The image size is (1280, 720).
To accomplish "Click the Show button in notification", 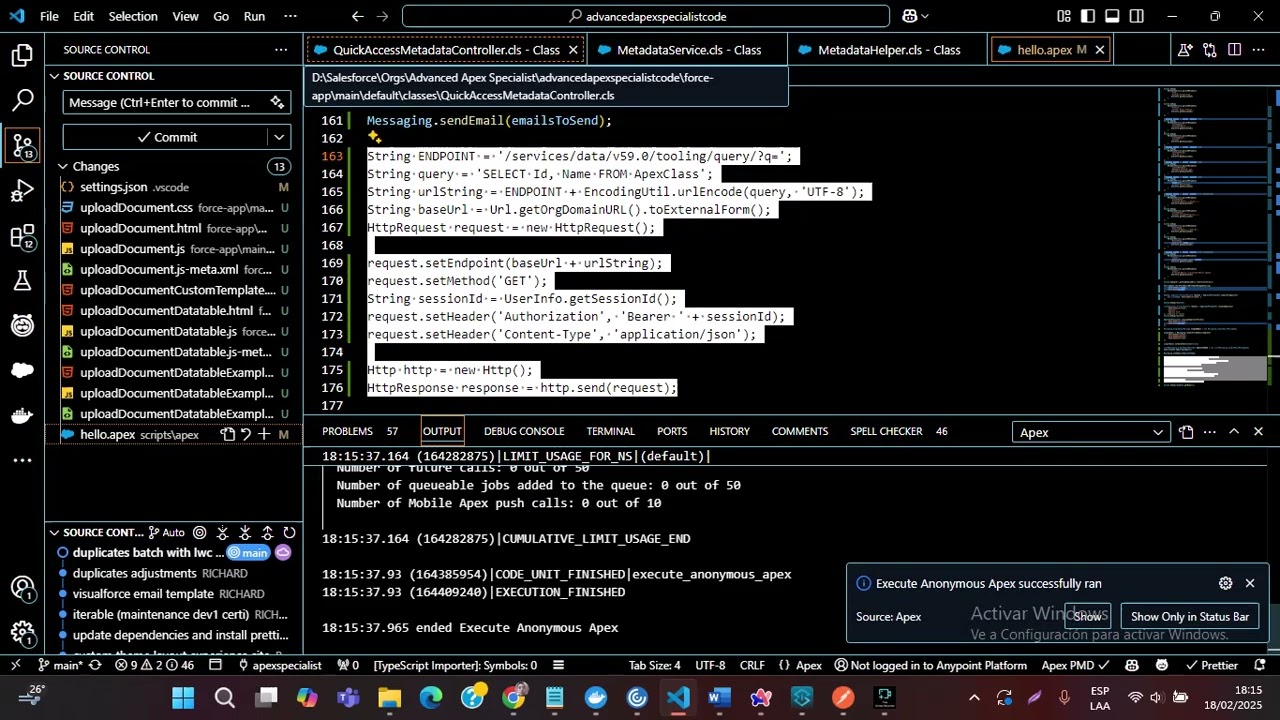I will (1088, 616).
